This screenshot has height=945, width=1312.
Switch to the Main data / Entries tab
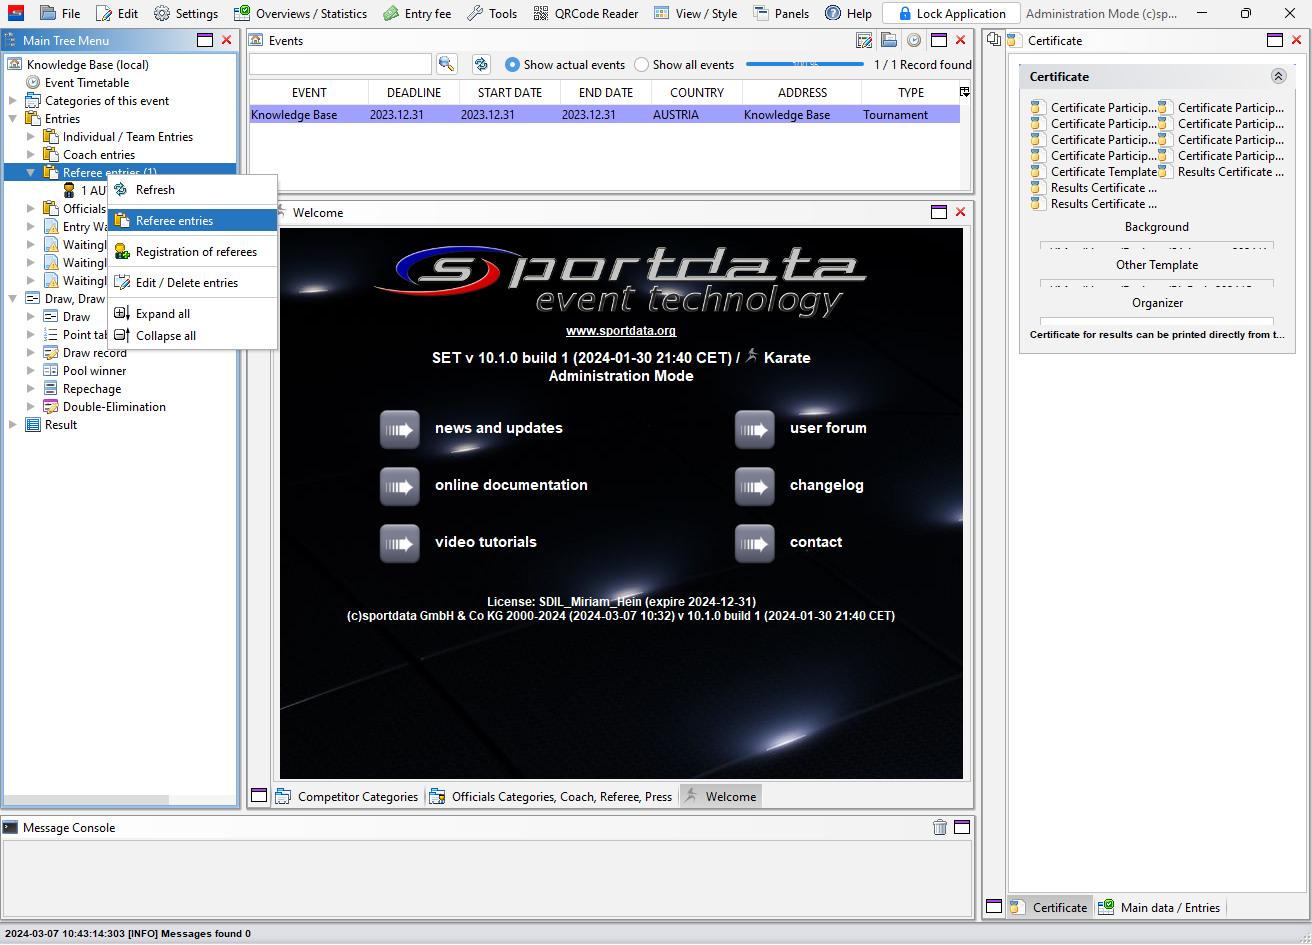[x=1160, y=908]
